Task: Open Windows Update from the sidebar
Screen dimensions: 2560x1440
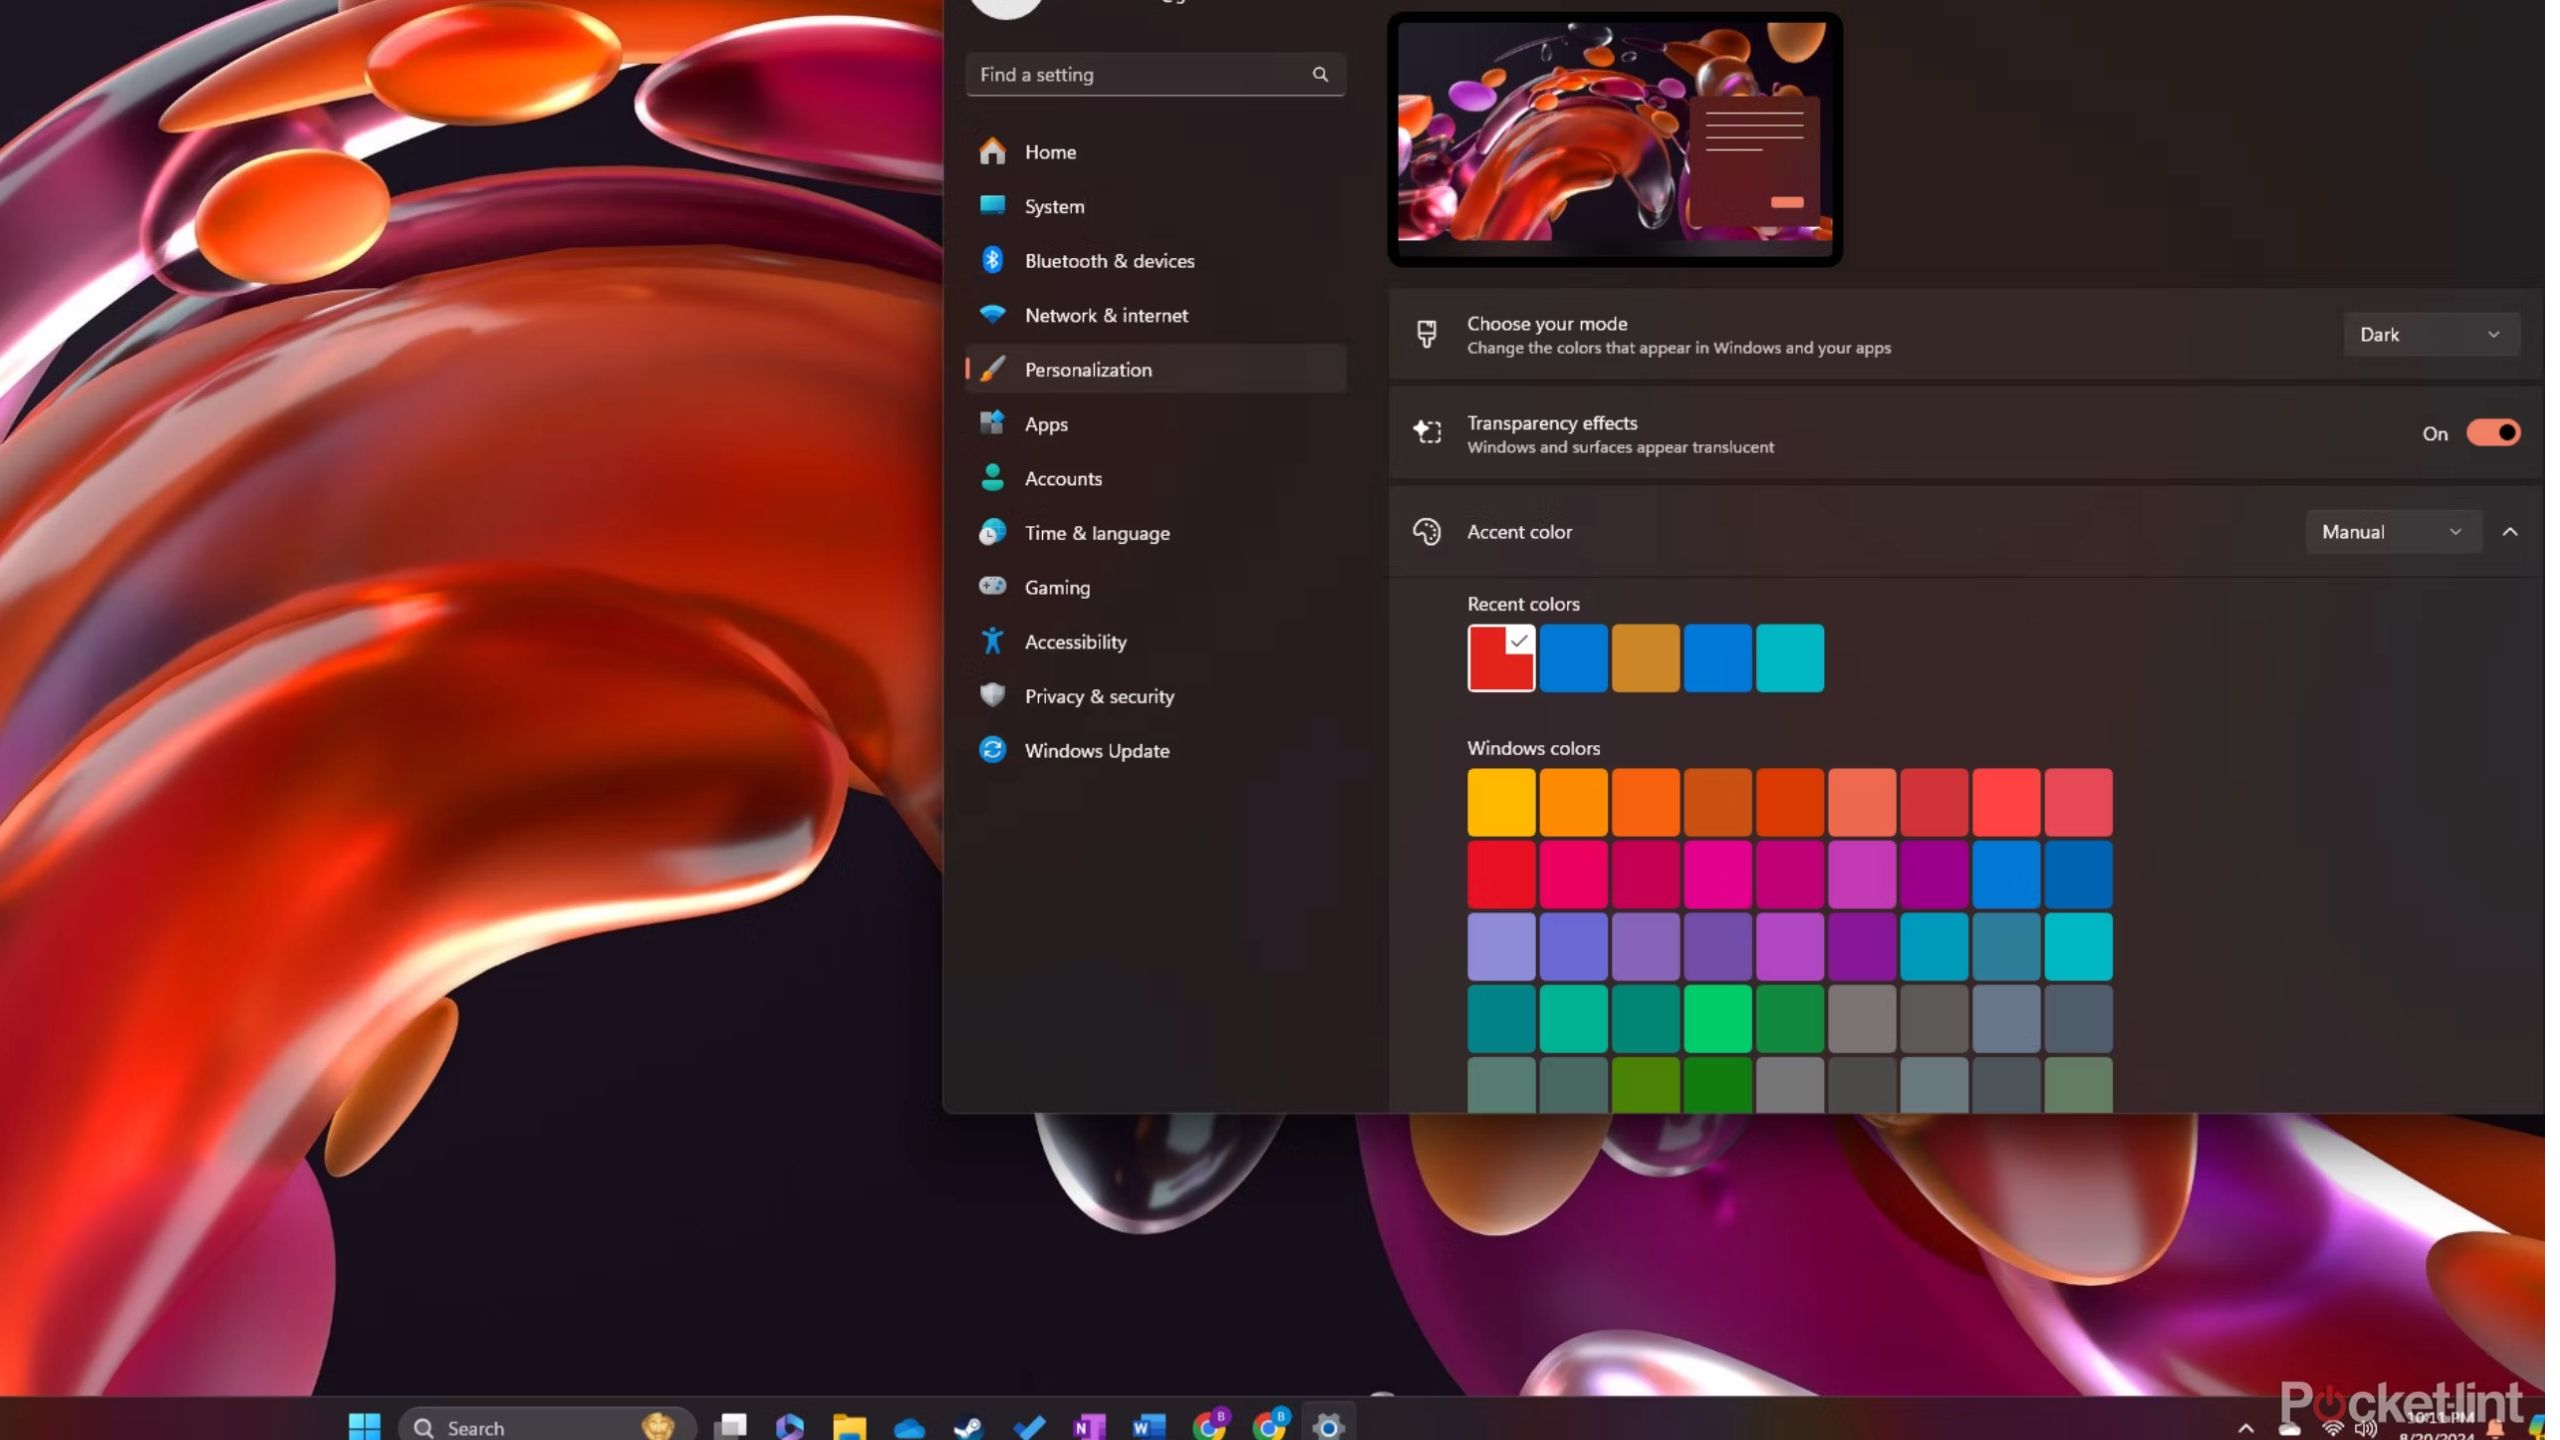Action: pos(1097,750)
